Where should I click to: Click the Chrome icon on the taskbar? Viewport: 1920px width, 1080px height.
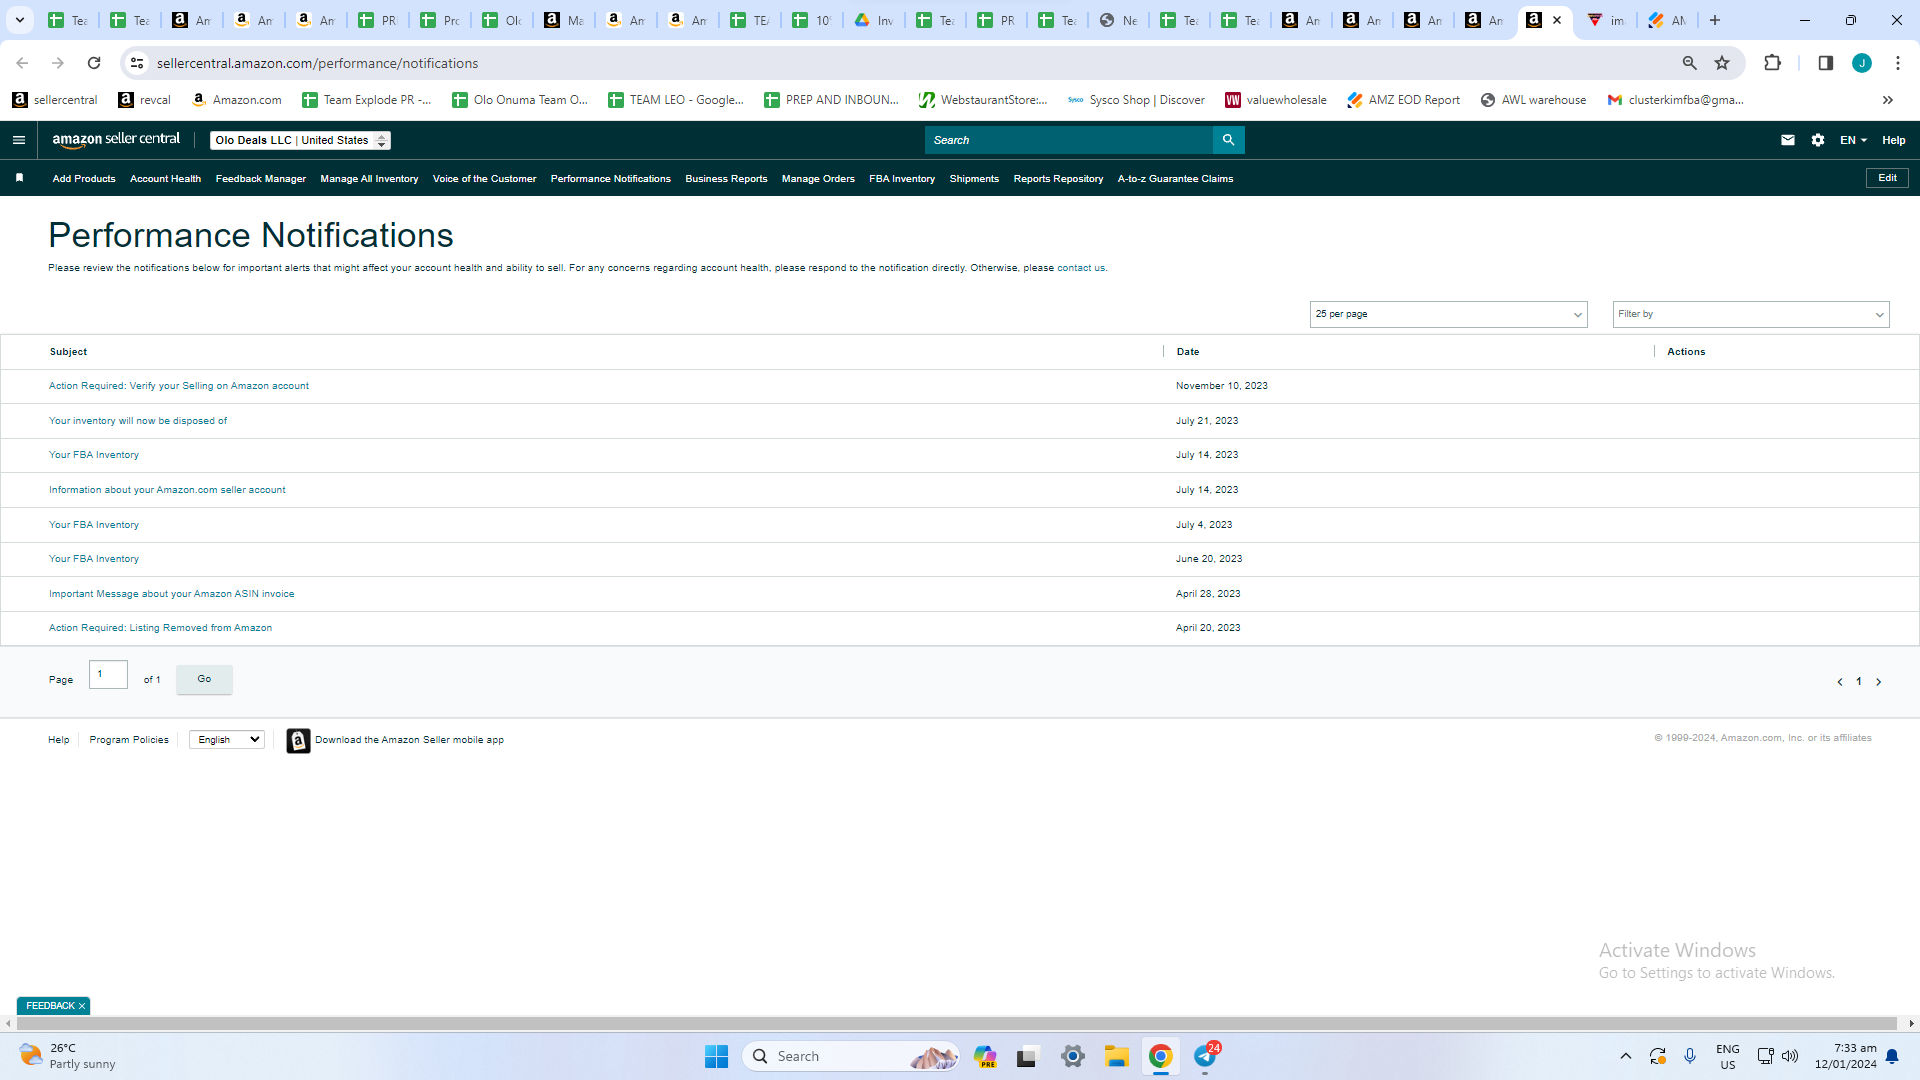click(1160, 1056)
